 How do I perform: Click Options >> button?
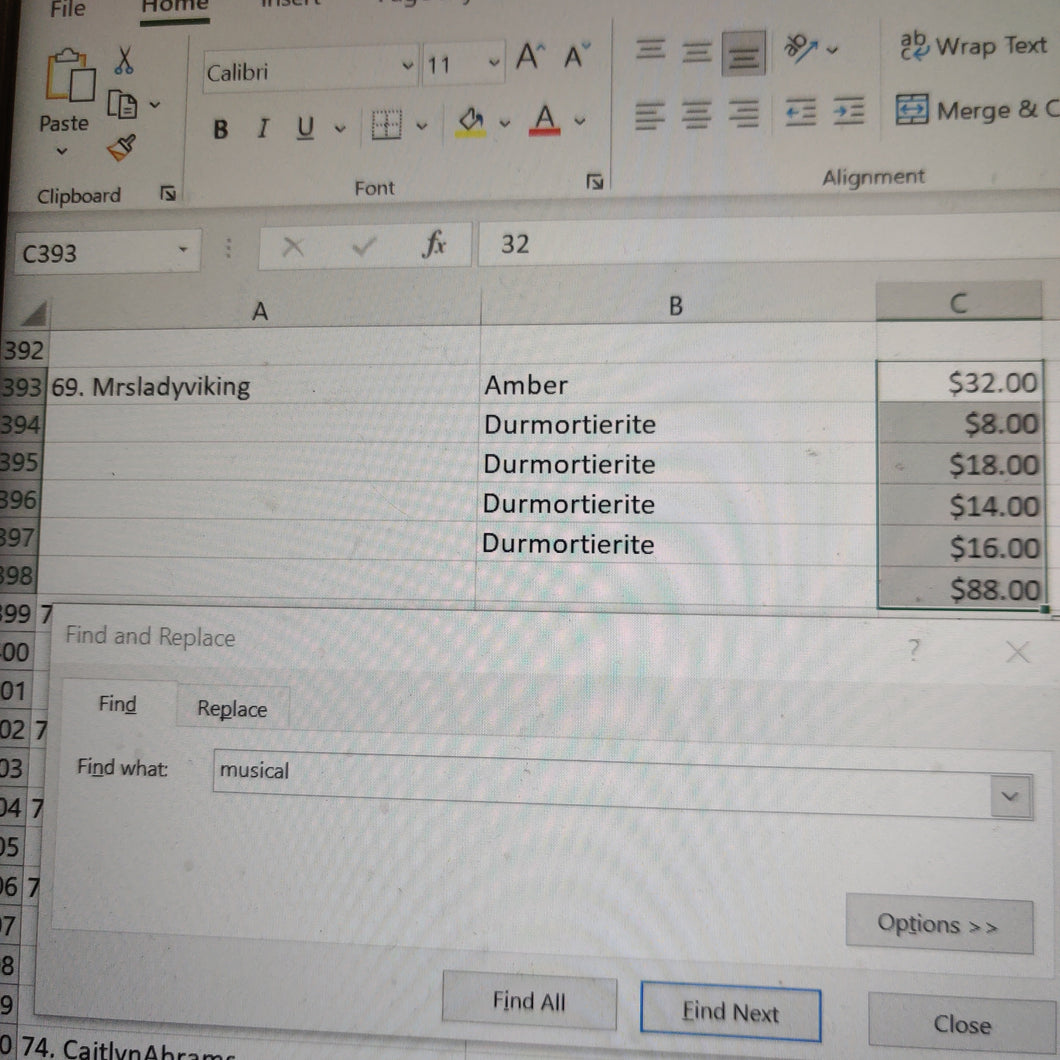point(938,924)
